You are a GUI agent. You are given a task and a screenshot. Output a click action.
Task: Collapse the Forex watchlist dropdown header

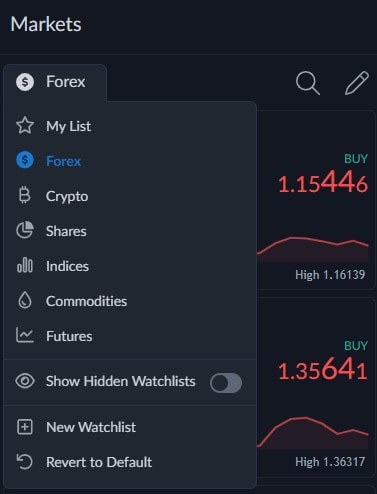[x=55, y=82]
